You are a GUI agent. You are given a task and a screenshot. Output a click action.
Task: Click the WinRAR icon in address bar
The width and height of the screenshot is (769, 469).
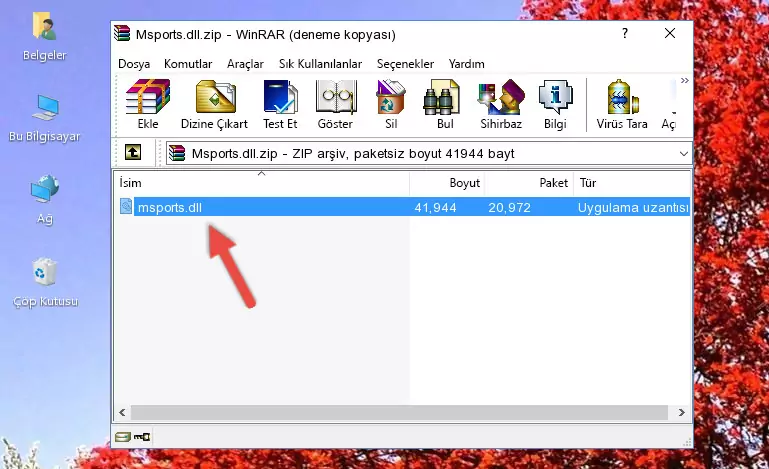177,154
